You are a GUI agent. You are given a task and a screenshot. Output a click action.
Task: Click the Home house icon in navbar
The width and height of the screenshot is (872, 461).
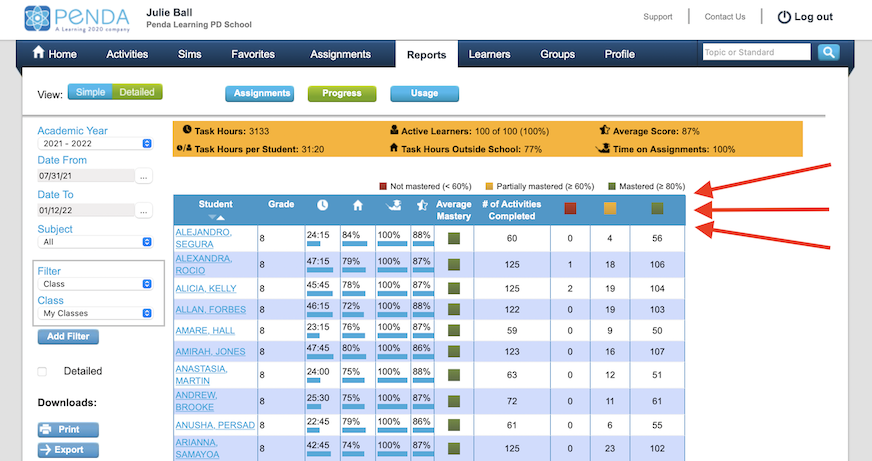click(x=38, y=52)
